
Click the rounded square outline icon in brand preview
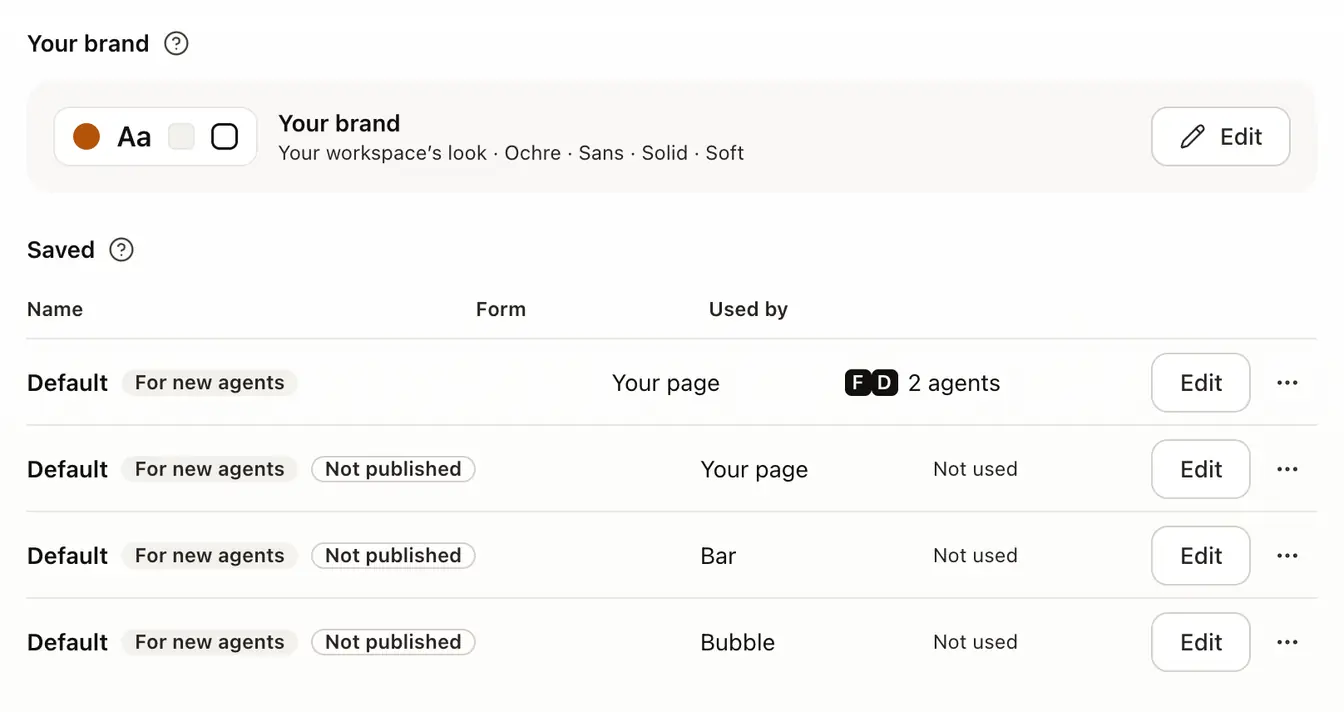click(225, 137)
